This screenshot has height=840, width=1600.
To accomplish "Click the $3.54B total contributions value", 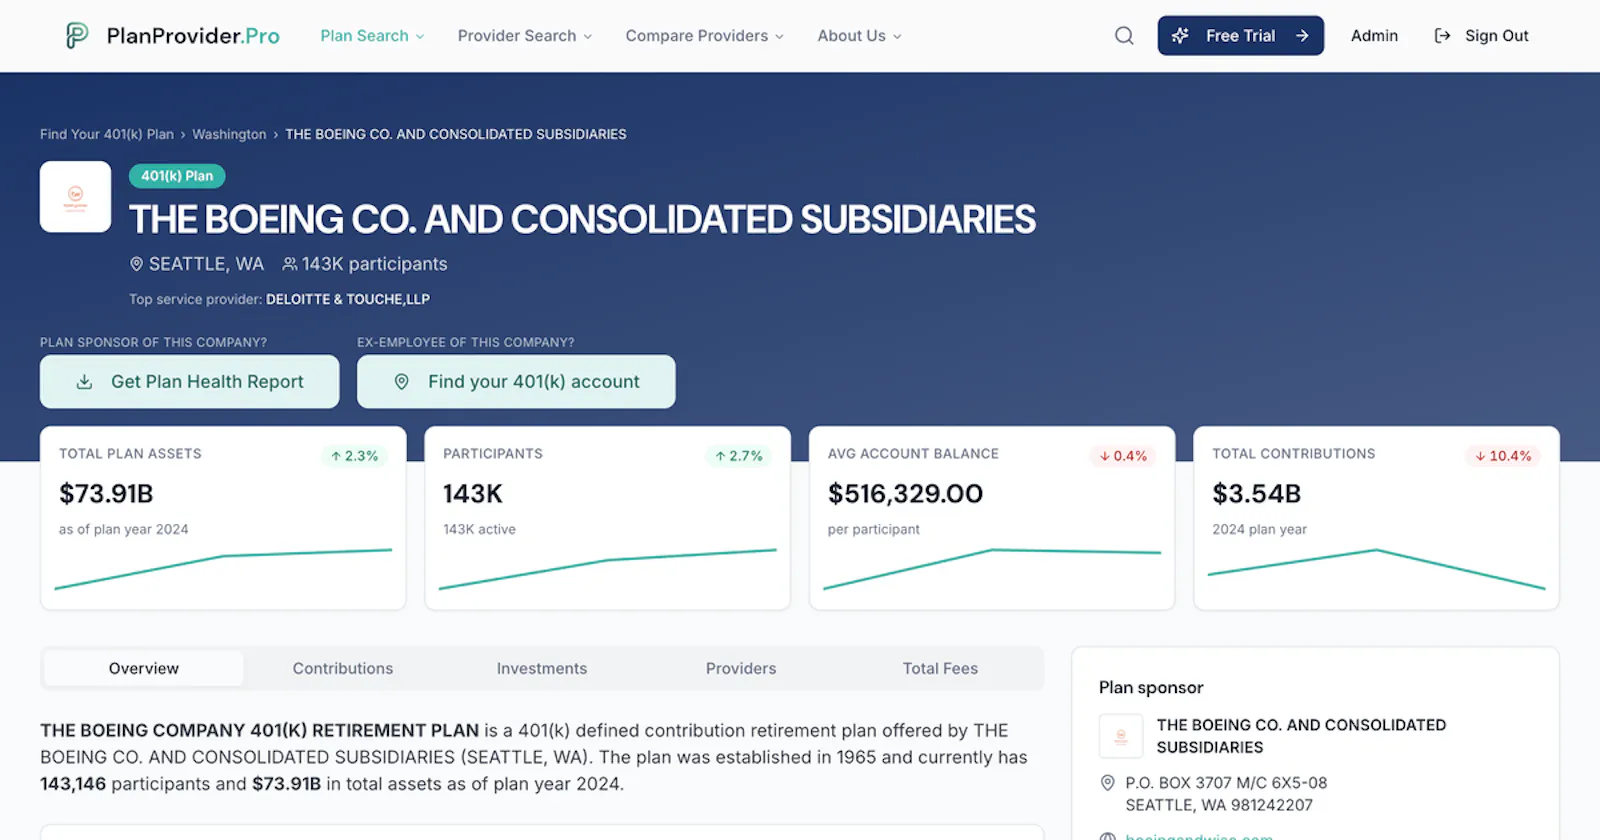I will pyautogui.click(x=1256, y=494).
